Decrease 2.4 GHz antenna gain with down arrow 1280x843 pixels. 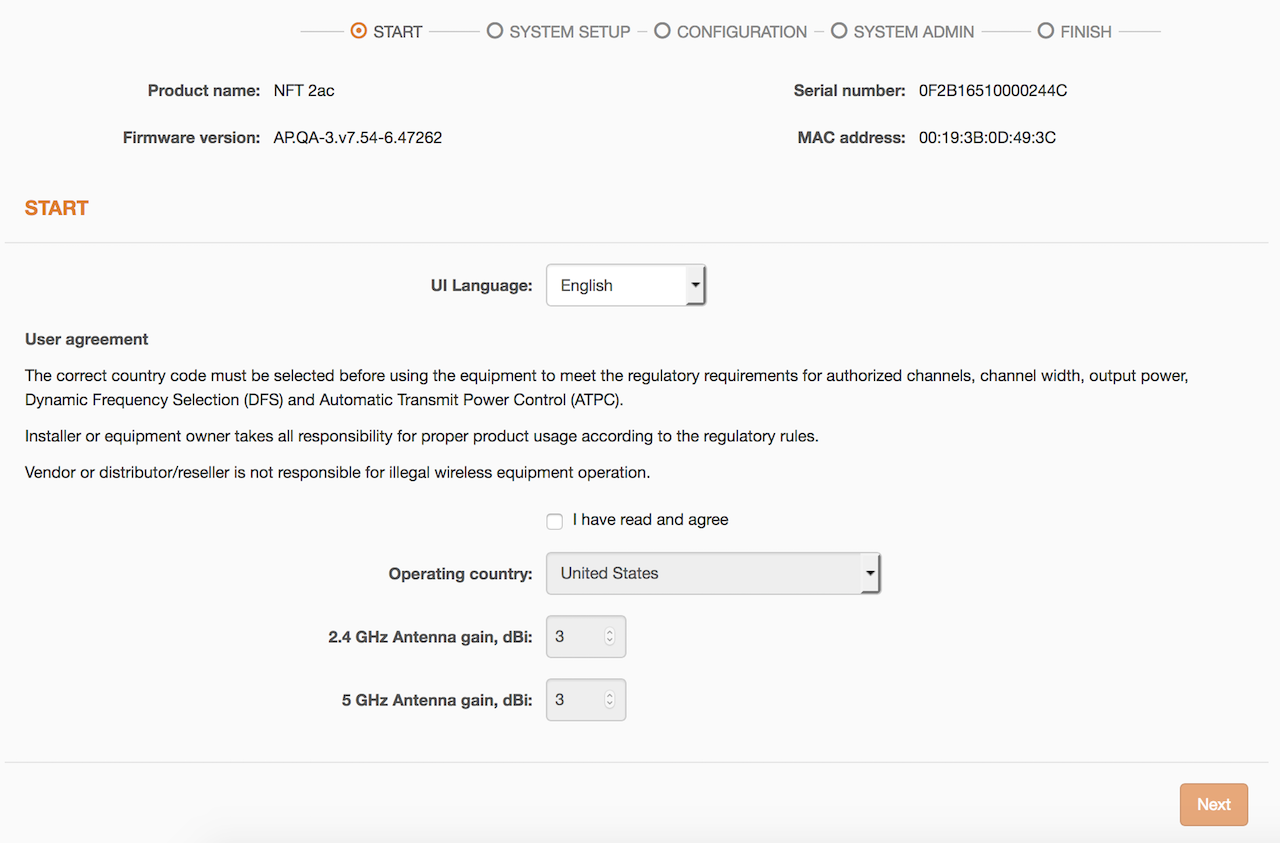609,641
